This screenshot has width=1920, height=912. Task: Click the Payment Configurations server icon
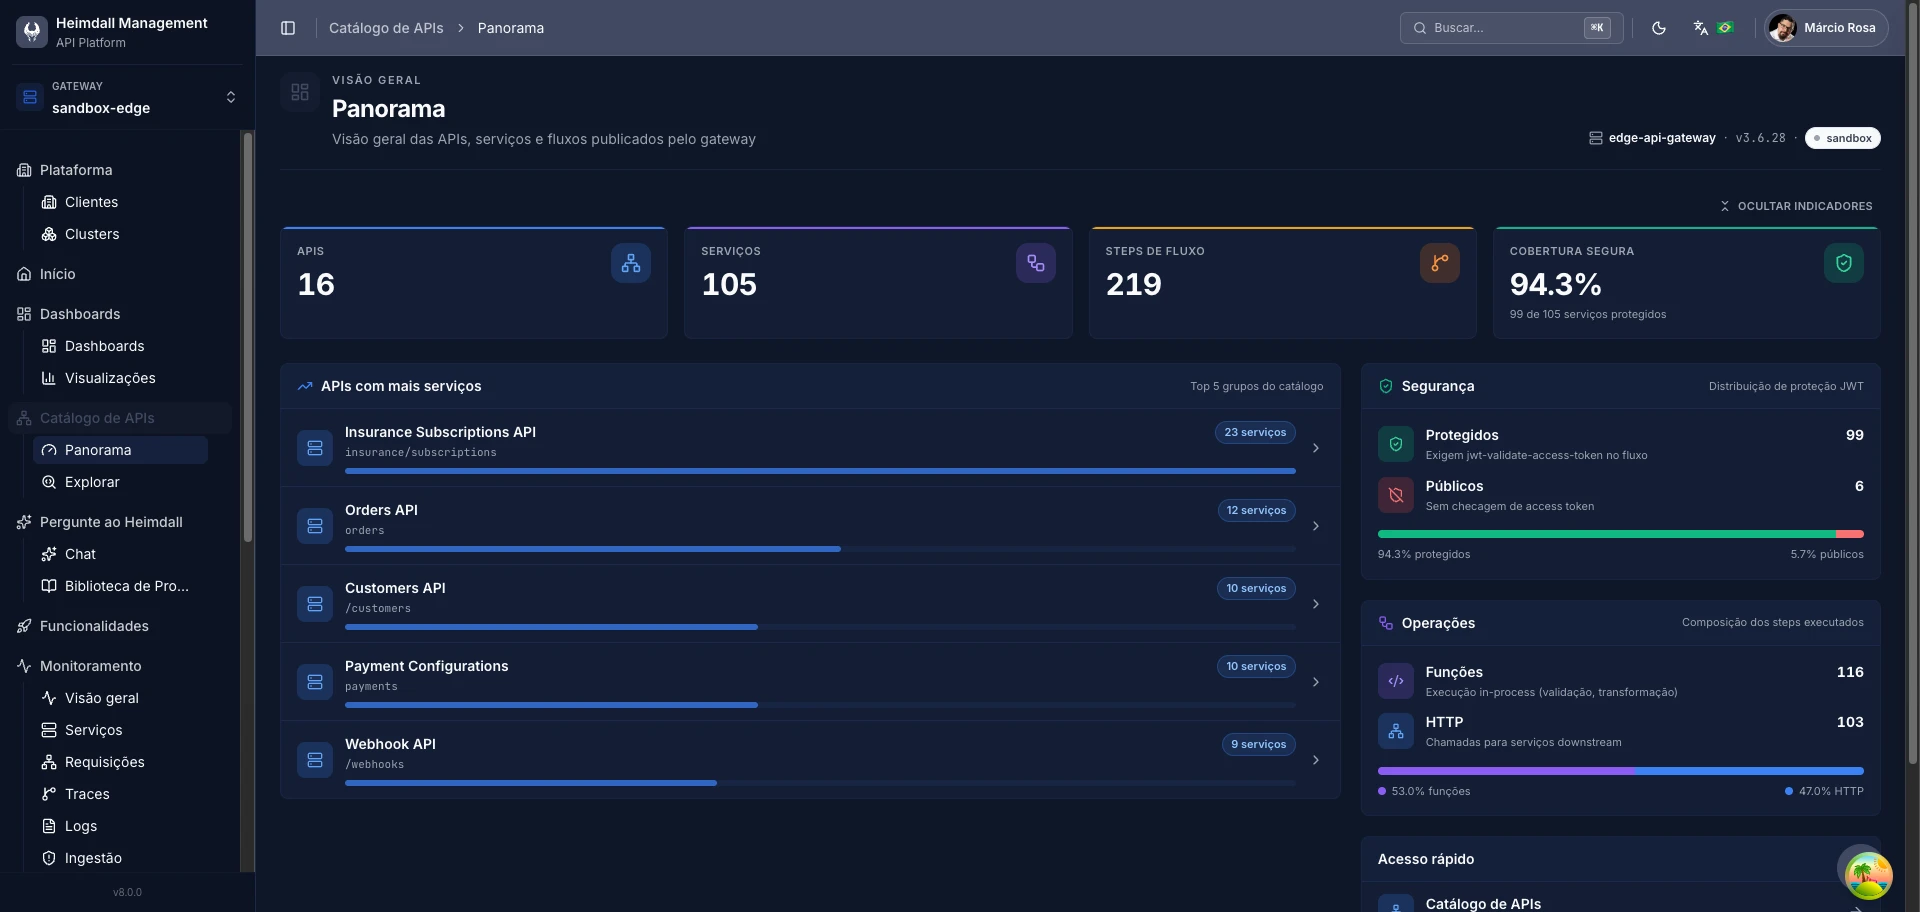315,682
